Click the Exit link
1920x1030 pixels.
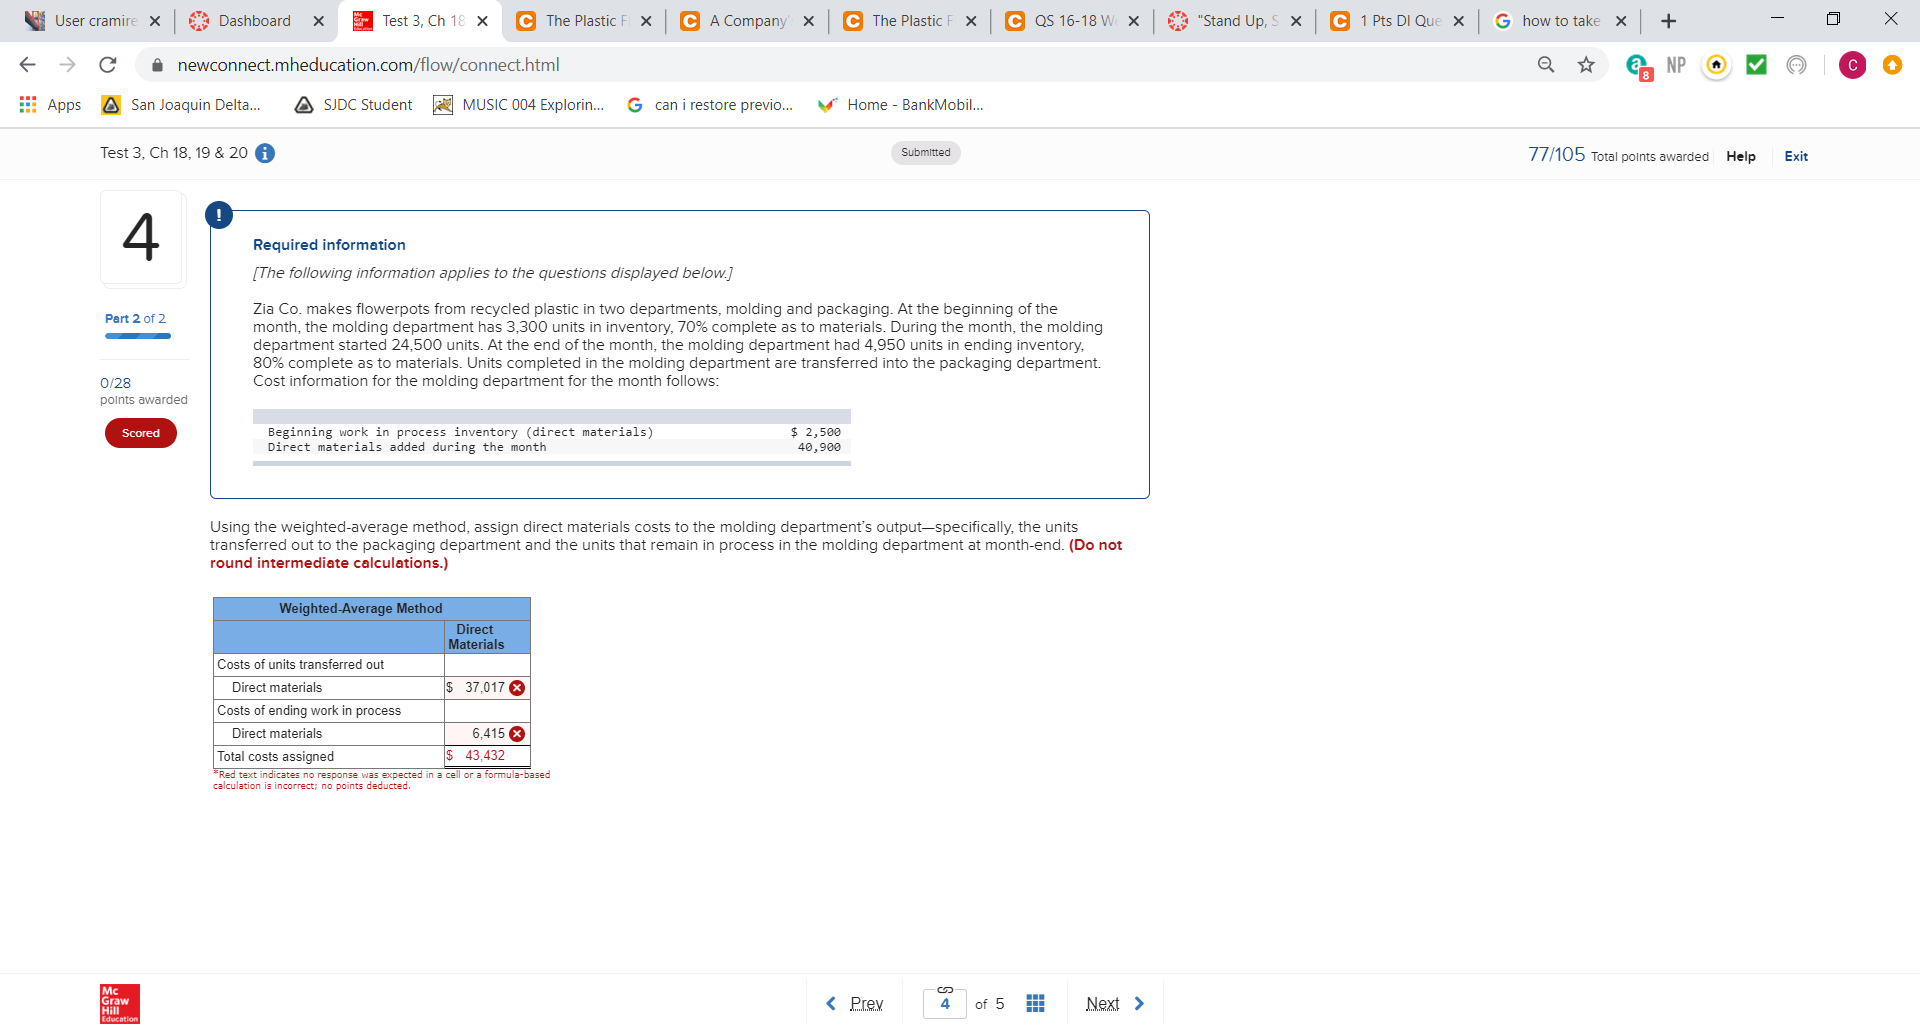pyautogui.click(x=1795, y=156)
